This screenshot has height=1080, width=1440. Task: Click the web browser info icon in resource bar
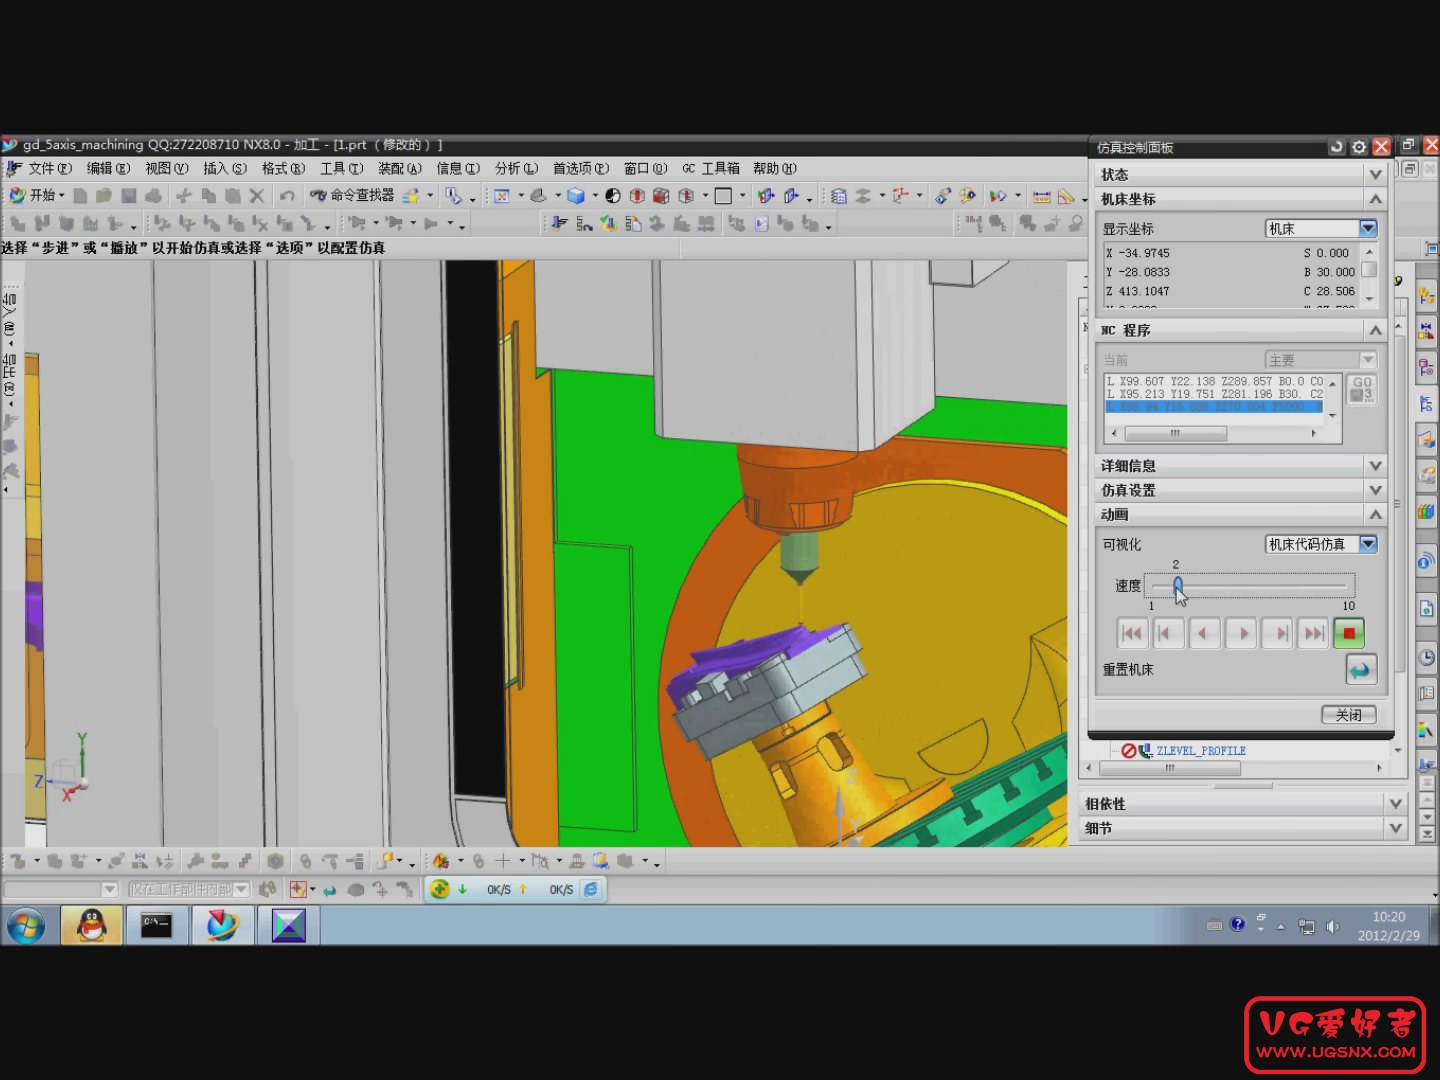(1427, 562)
